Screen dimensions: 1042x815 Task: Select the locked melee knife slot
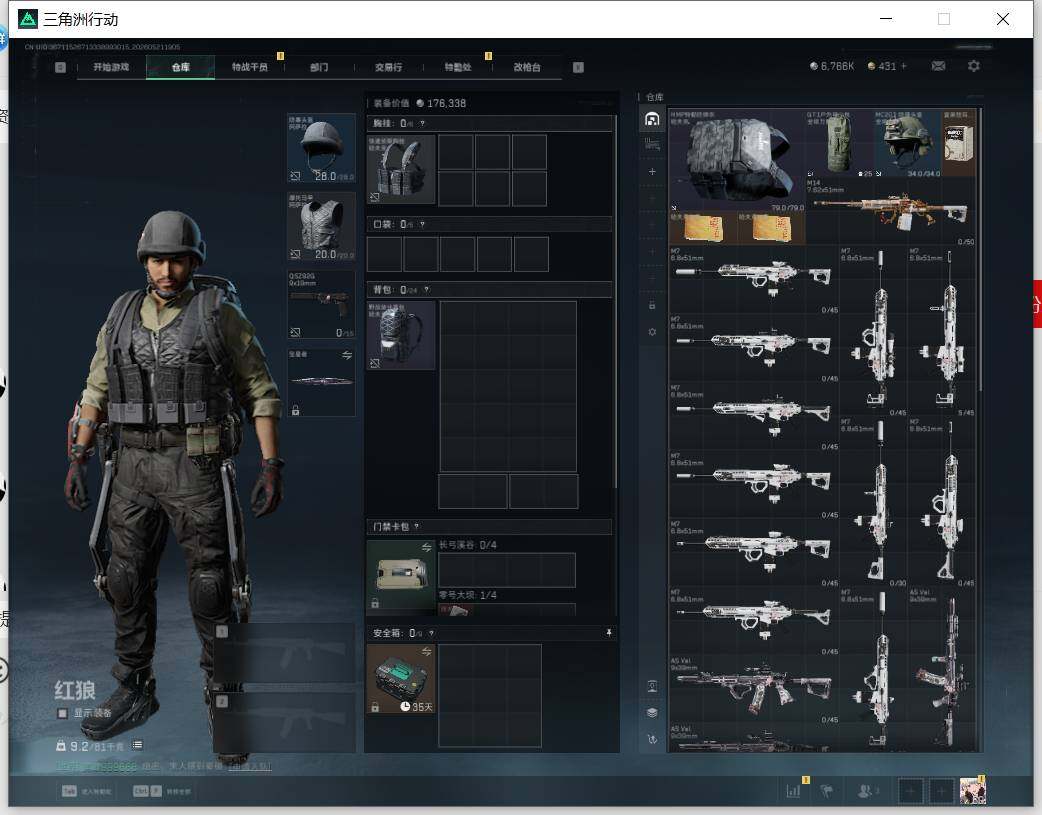pyautogui.click(x=322, y=382)
